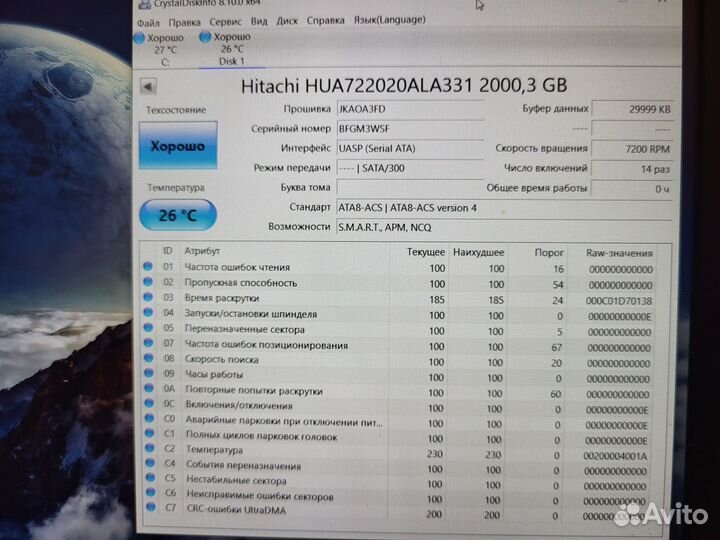Click the status dot for Время раскрутки
Image resolution: width=720 pixels, height=540 pixels.
(x=148, y=297)
